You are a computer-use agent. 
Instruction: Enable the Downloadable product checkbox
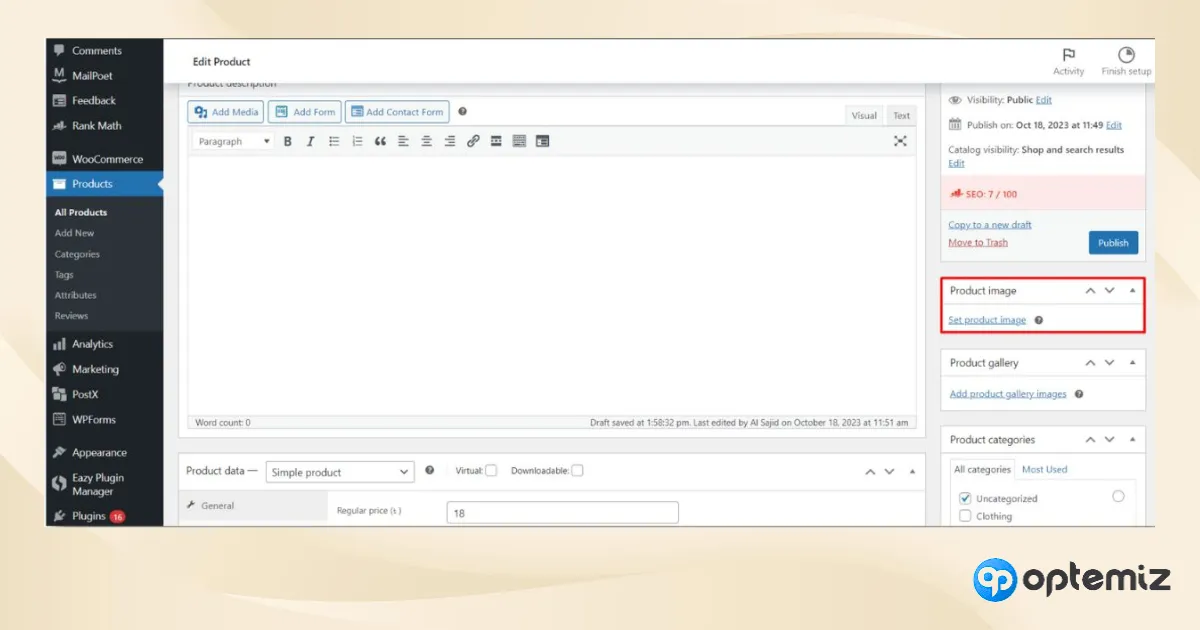577,471
